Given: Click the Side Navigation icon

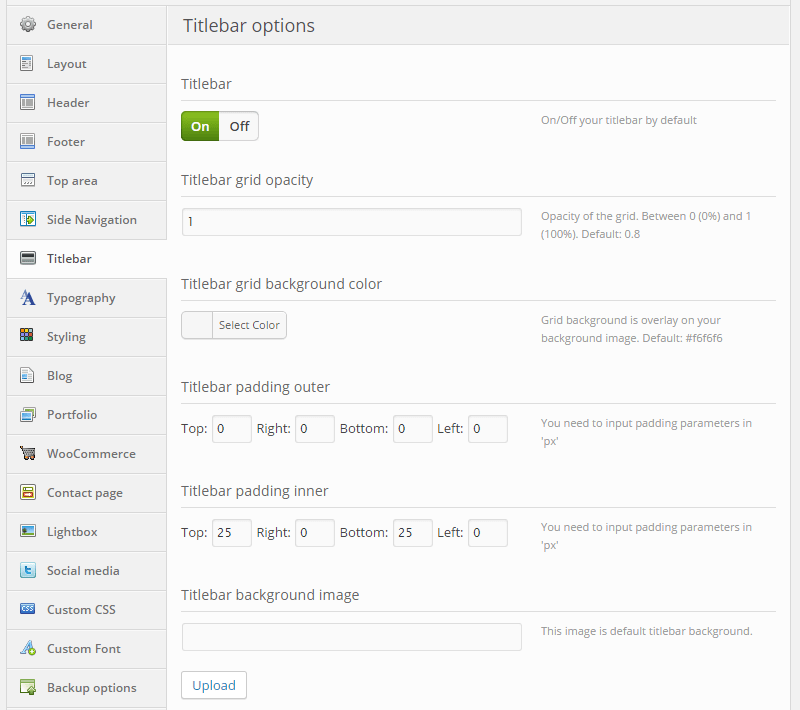Looking at the screenshot, I should pyautogui.click(x=28, y=220).
